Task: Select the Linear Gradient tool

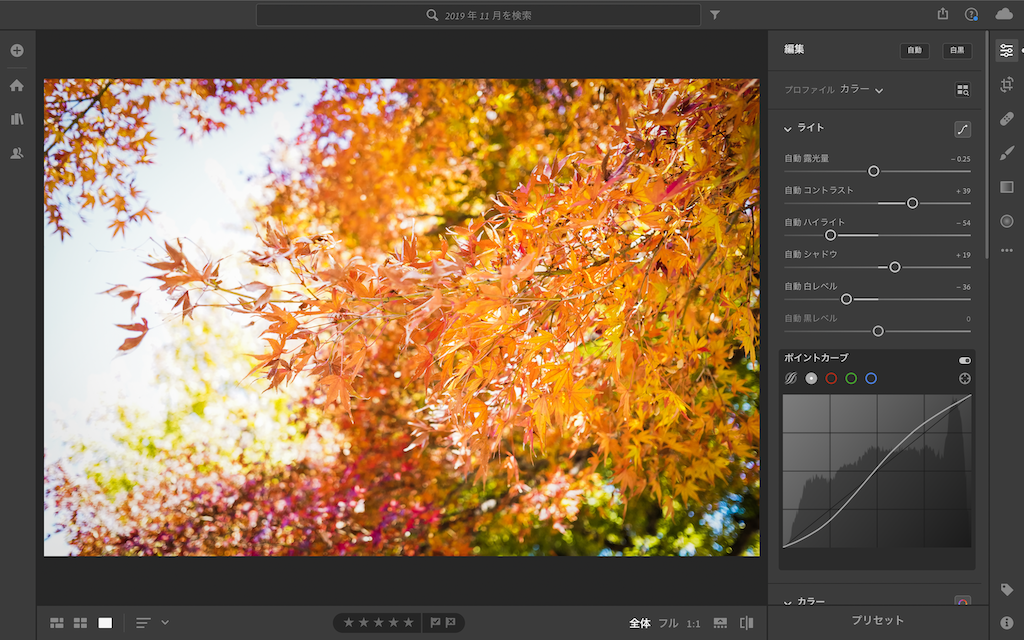Action: click(x=1006, y=187)
